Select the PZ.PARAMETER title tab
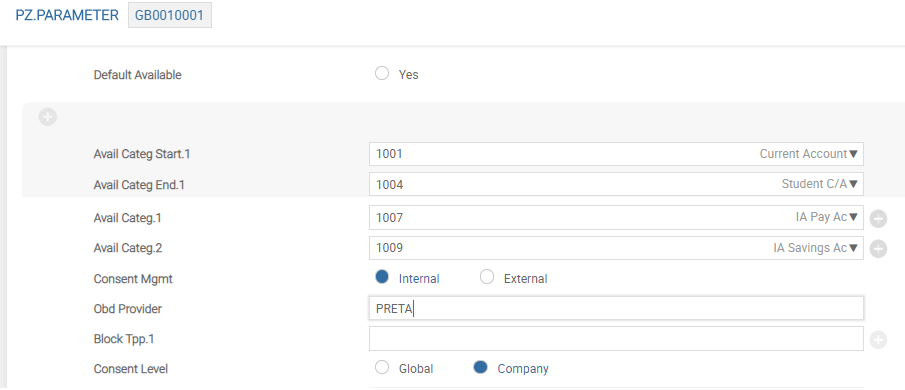The image size is (905, 390). tap(67, 15)
